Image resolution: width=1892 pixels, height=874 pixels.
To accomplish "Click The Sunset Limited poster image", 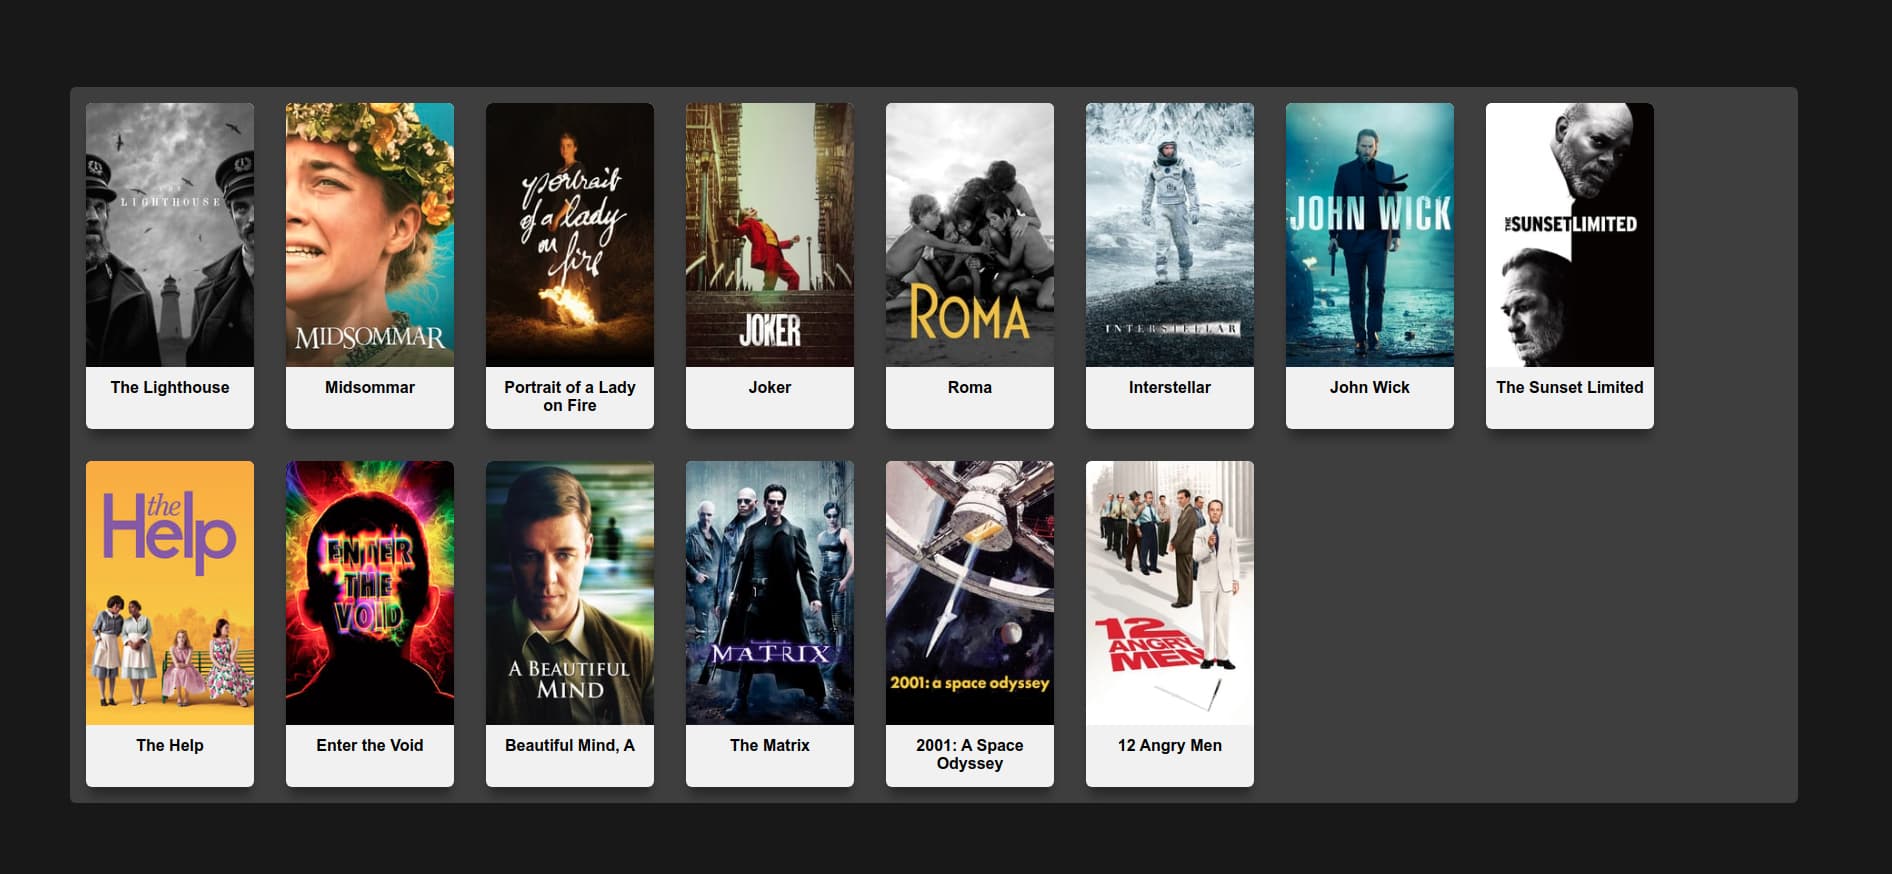I will click(1570, 235).
